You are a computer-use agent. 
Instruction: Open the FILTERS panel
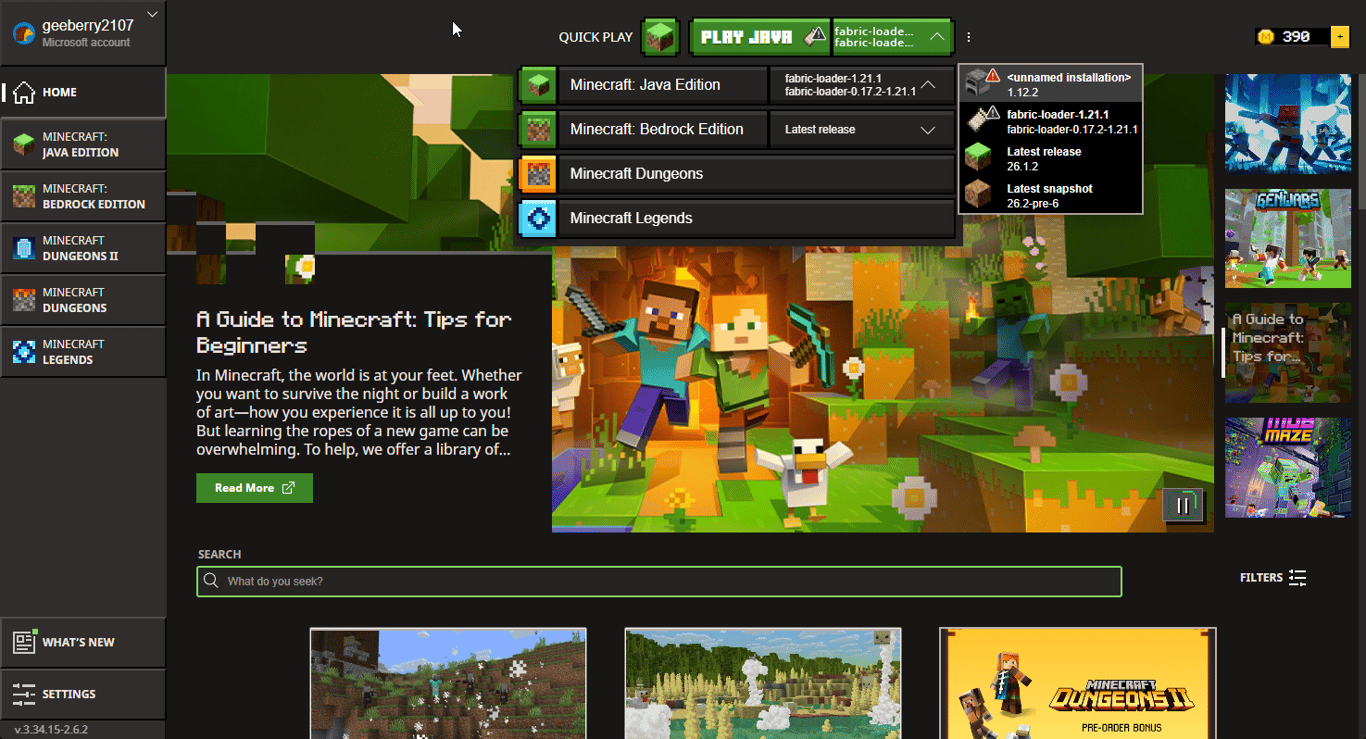click(1273, 577)
